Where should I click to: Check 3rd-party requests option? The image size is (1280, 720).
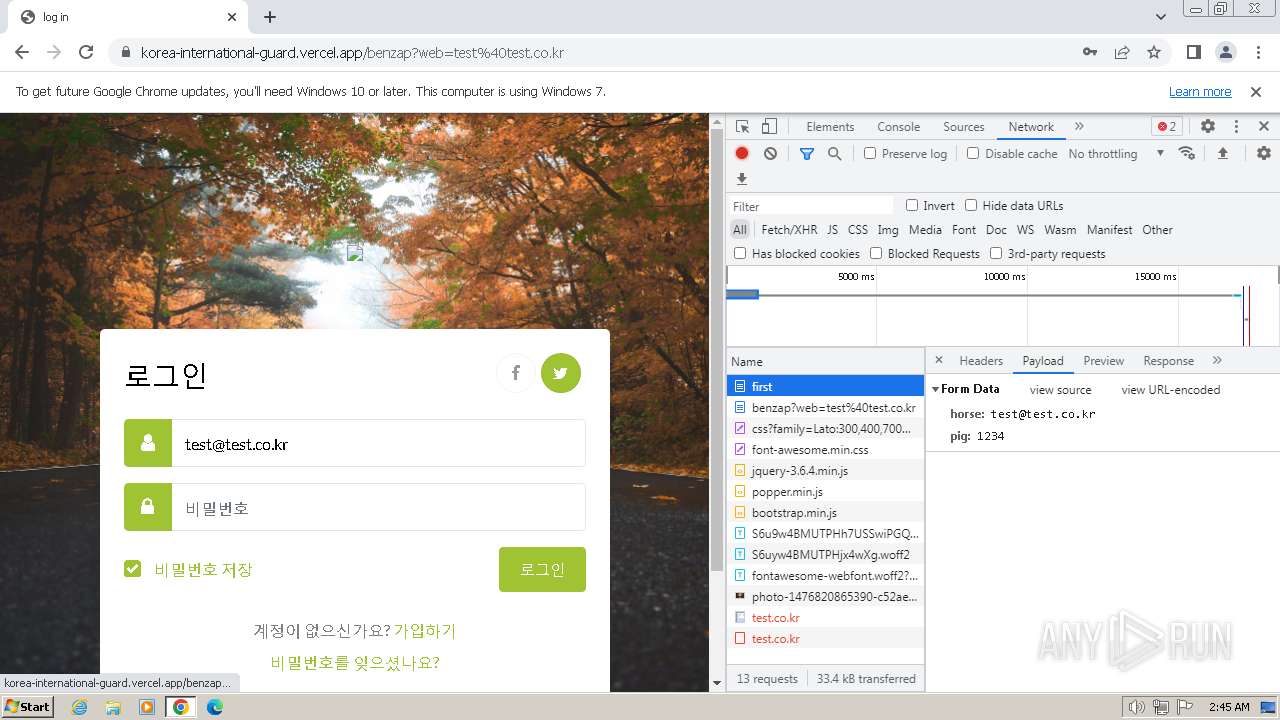pyautogui.click(x=996, y=253)
